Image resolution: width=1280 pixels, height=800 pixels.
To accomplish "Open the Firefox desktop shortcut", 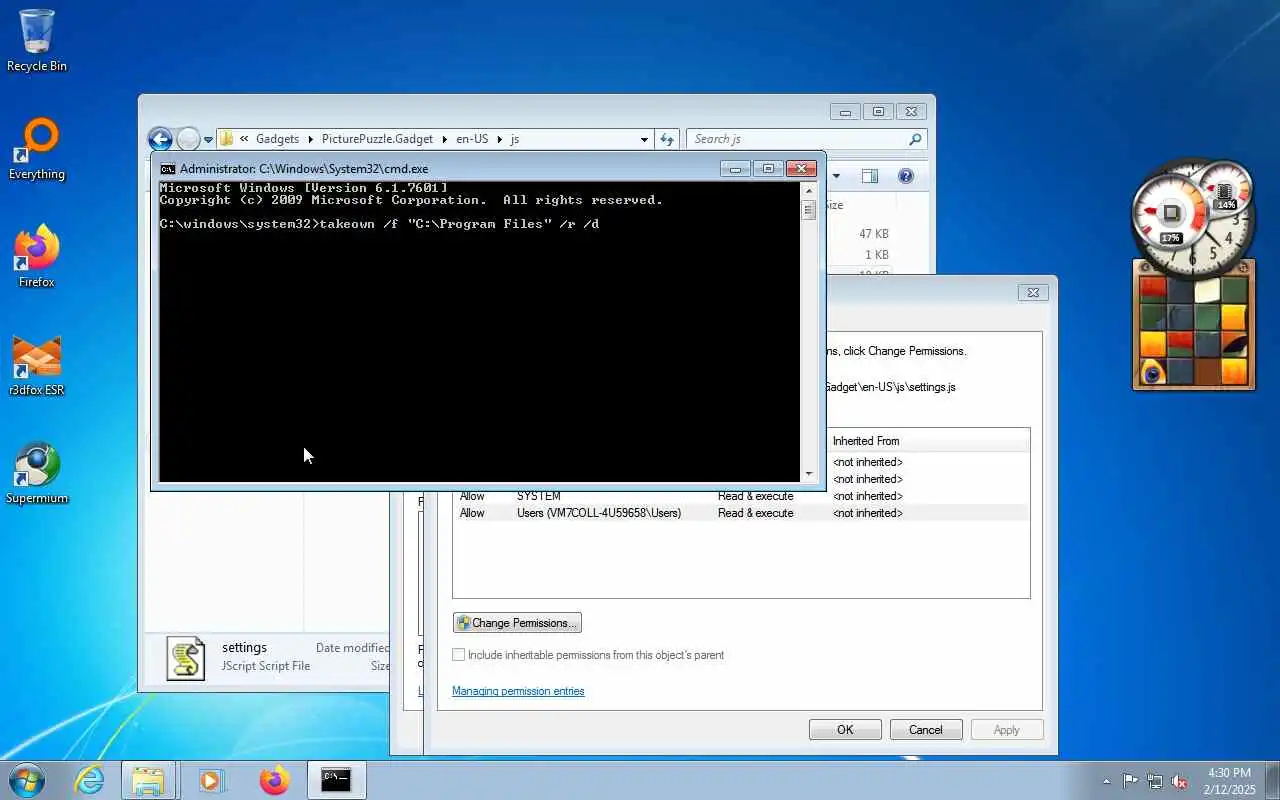I will point(37,256).
